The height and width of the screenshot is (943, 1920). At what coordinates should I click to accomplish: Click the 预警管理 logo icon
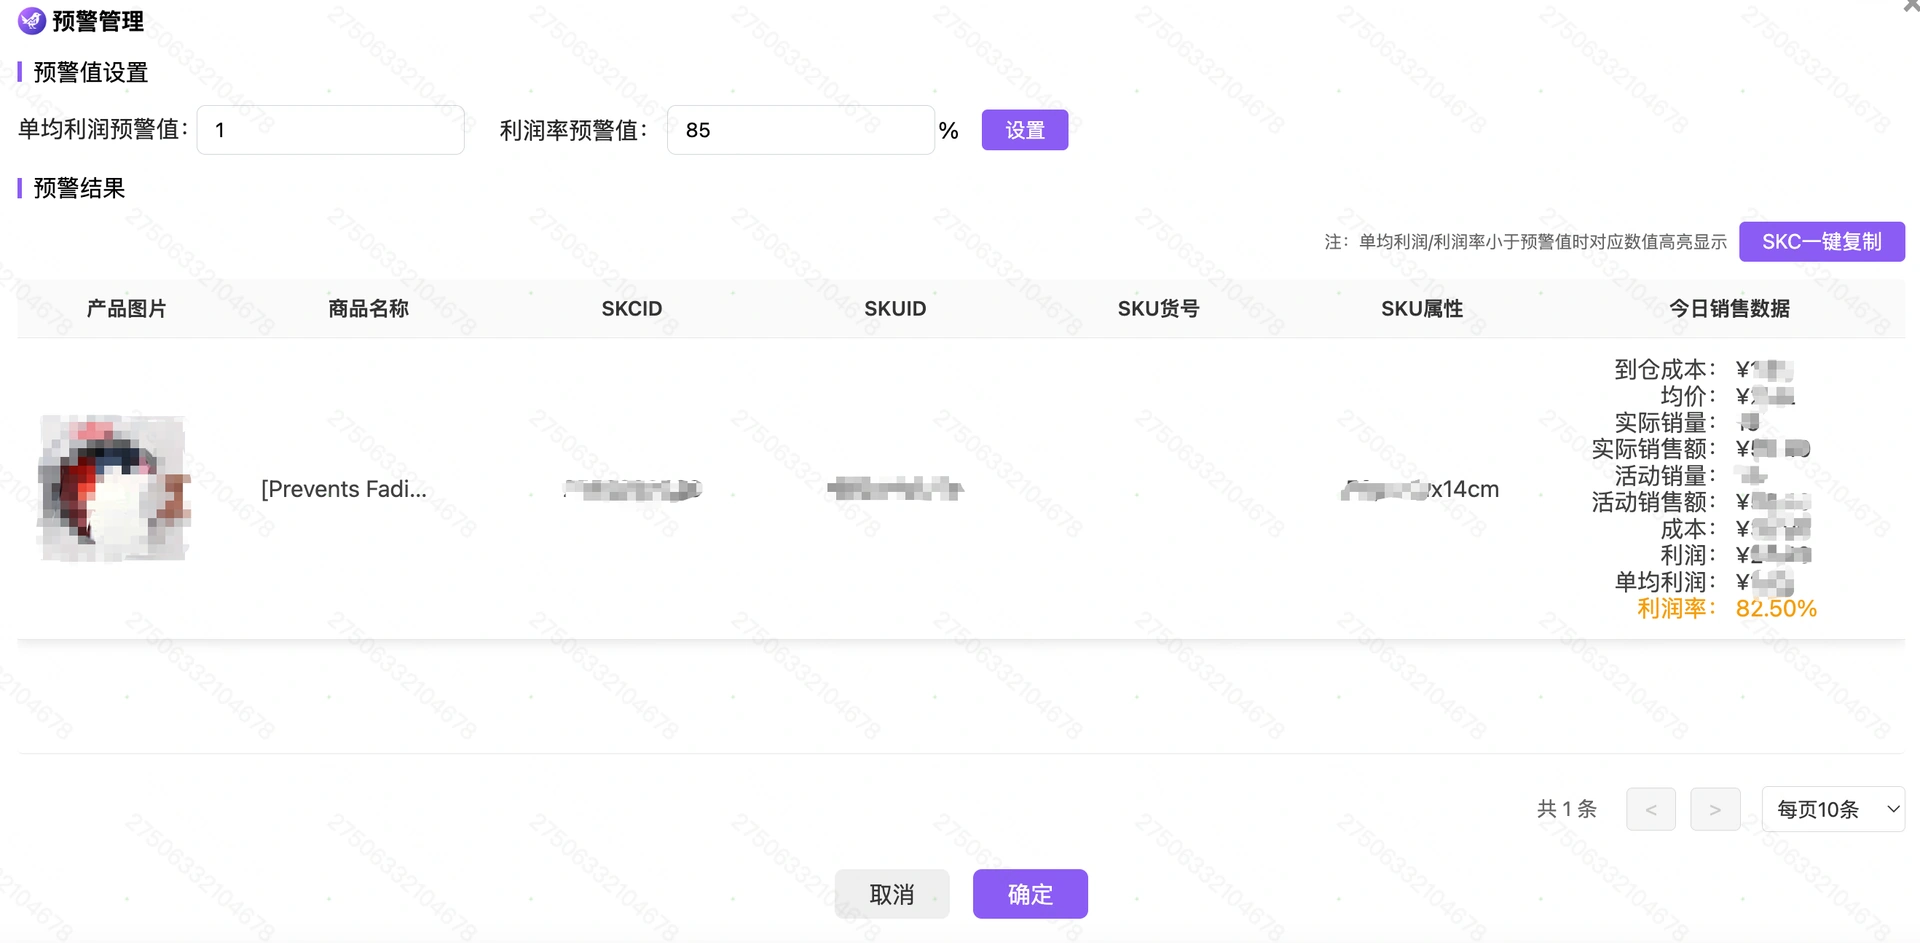(32, 20)
